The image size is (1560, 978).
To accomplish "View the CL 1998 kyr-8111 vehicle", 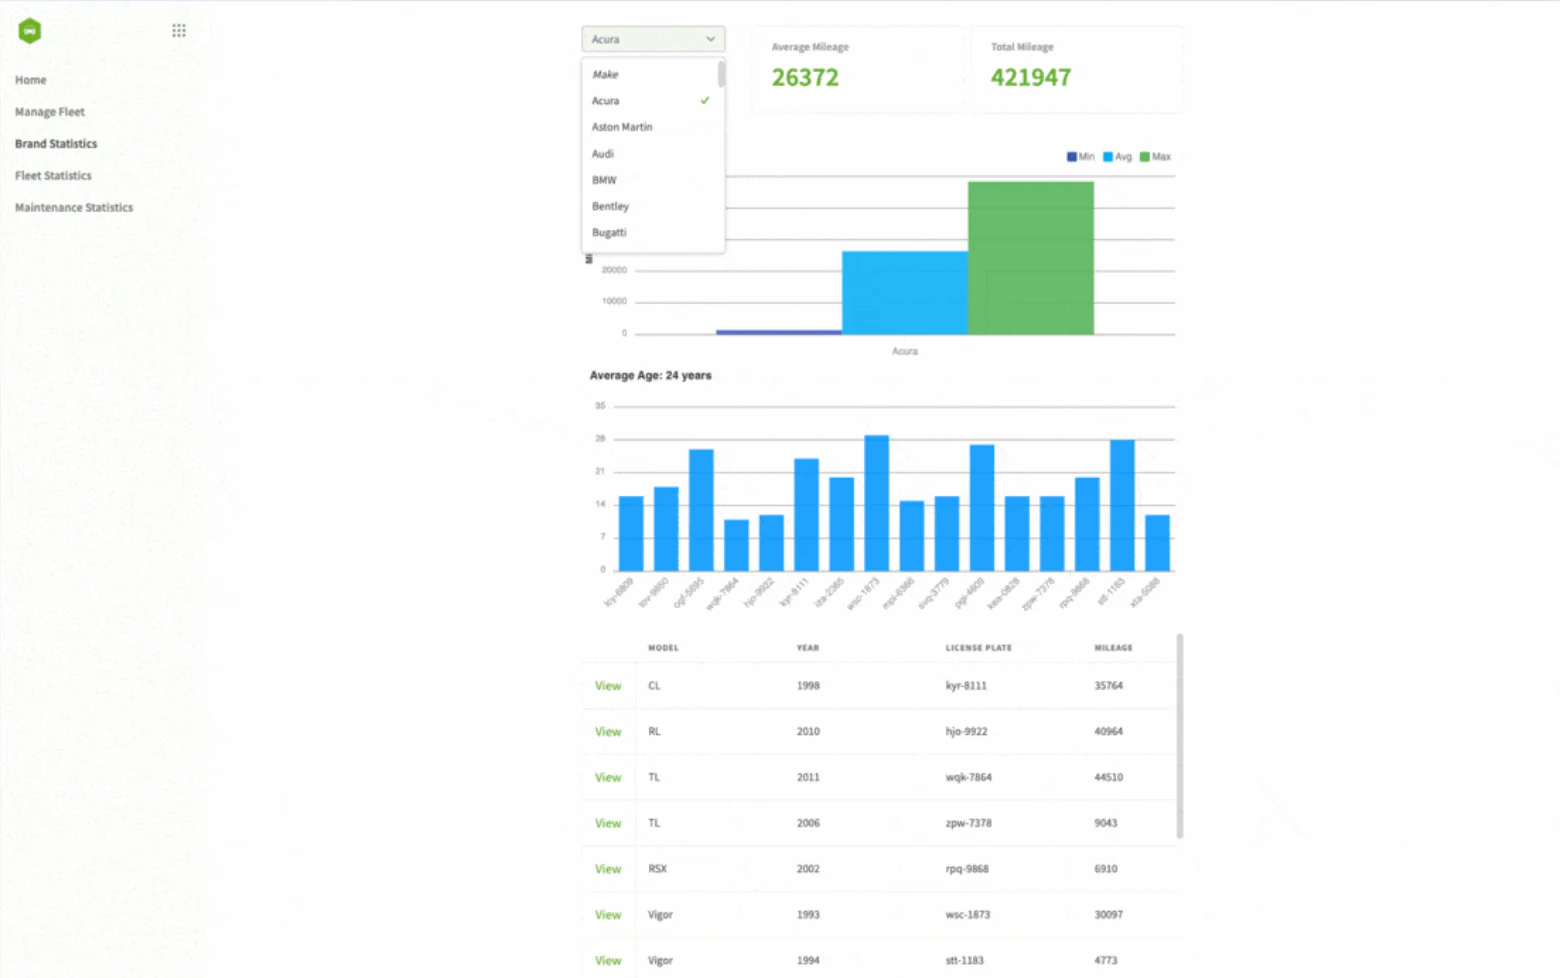I will [x=608, y=686].
